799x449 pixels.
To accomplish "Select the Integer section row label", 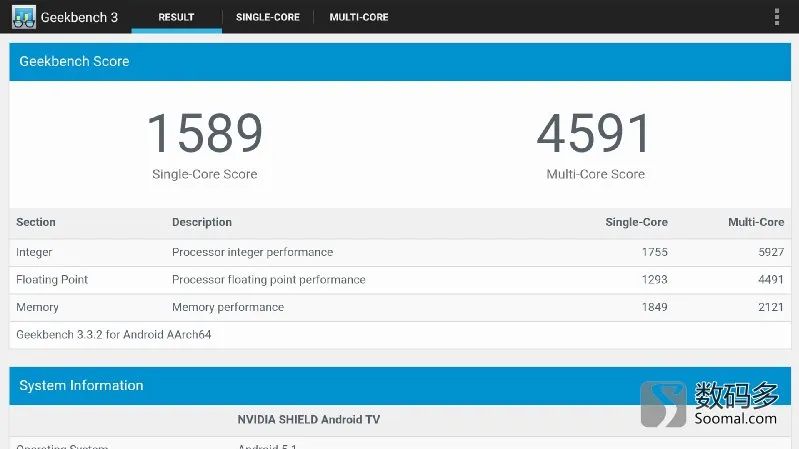I will (34, 252).
